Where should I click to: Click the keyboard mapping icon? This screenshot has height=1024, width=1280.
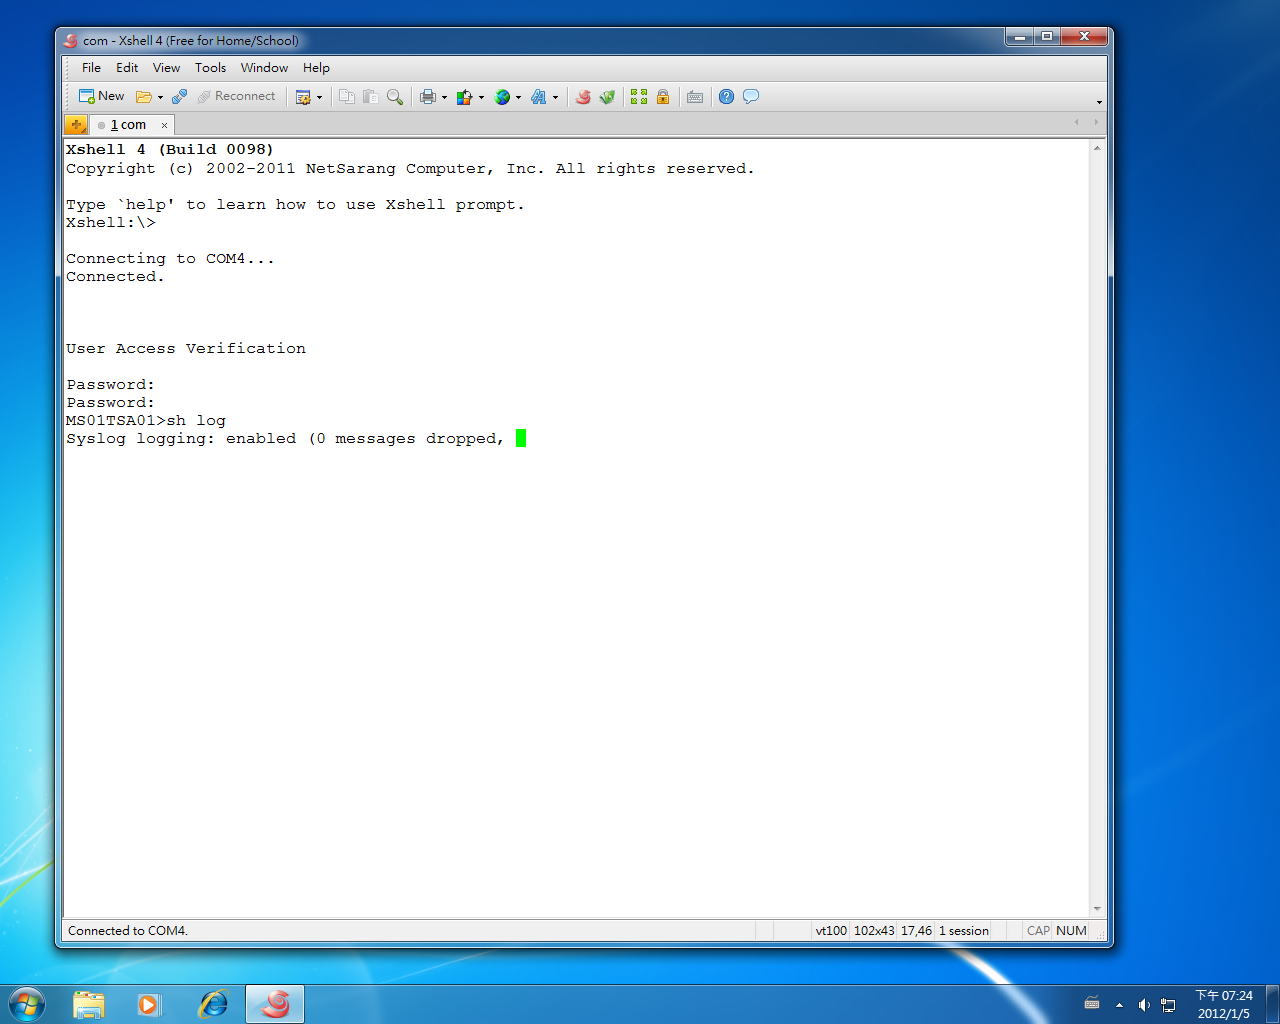tap(695, 97)
